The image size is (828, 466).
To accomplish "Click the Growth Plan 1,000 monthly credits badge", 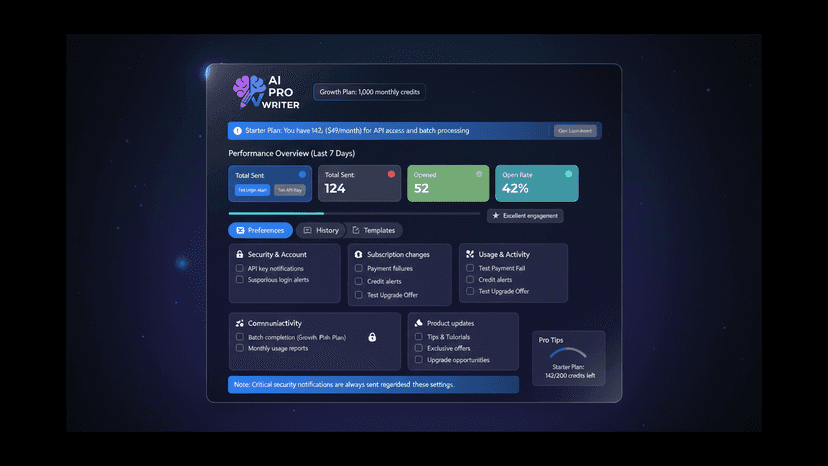I will [370, 92].
